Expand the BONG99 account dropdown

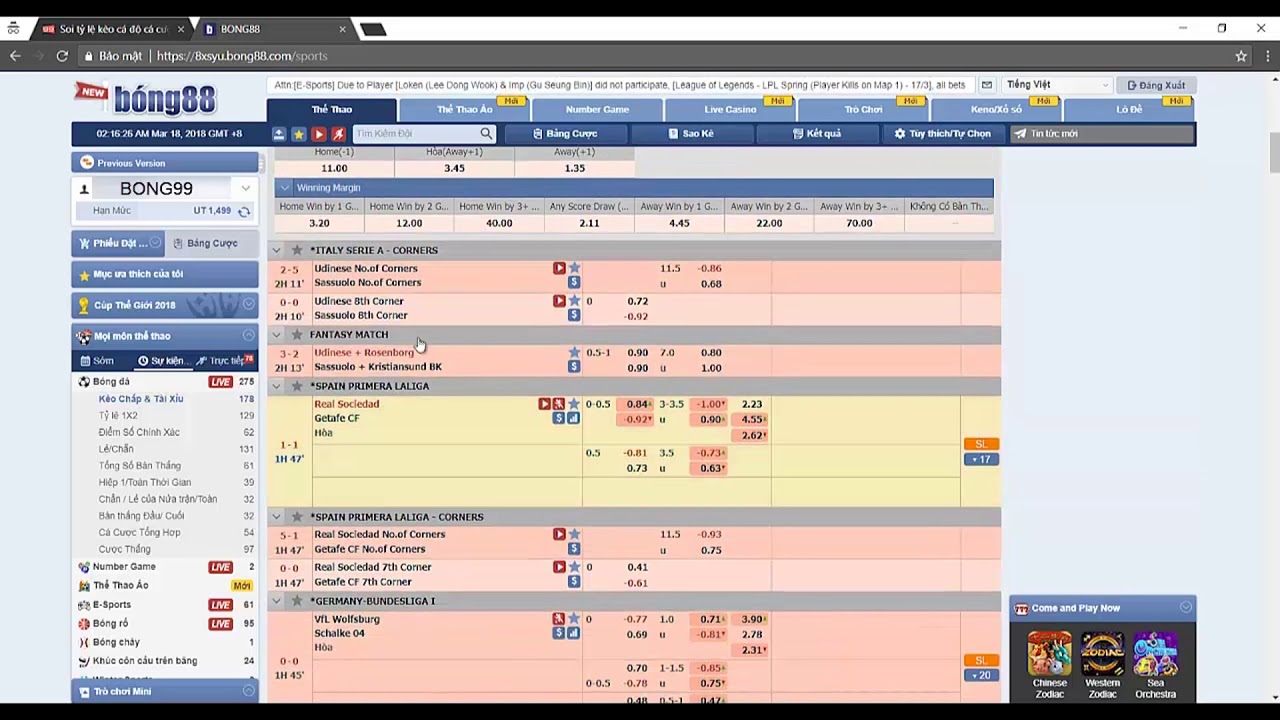point(245,188)
